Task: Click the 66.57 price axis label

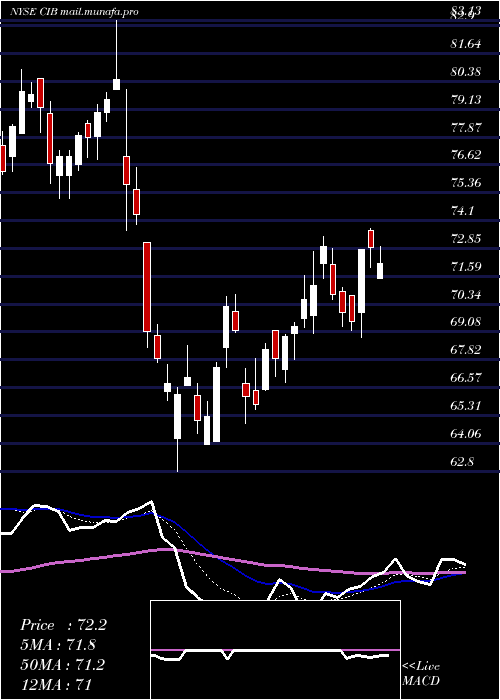Action: coord(466,378)
